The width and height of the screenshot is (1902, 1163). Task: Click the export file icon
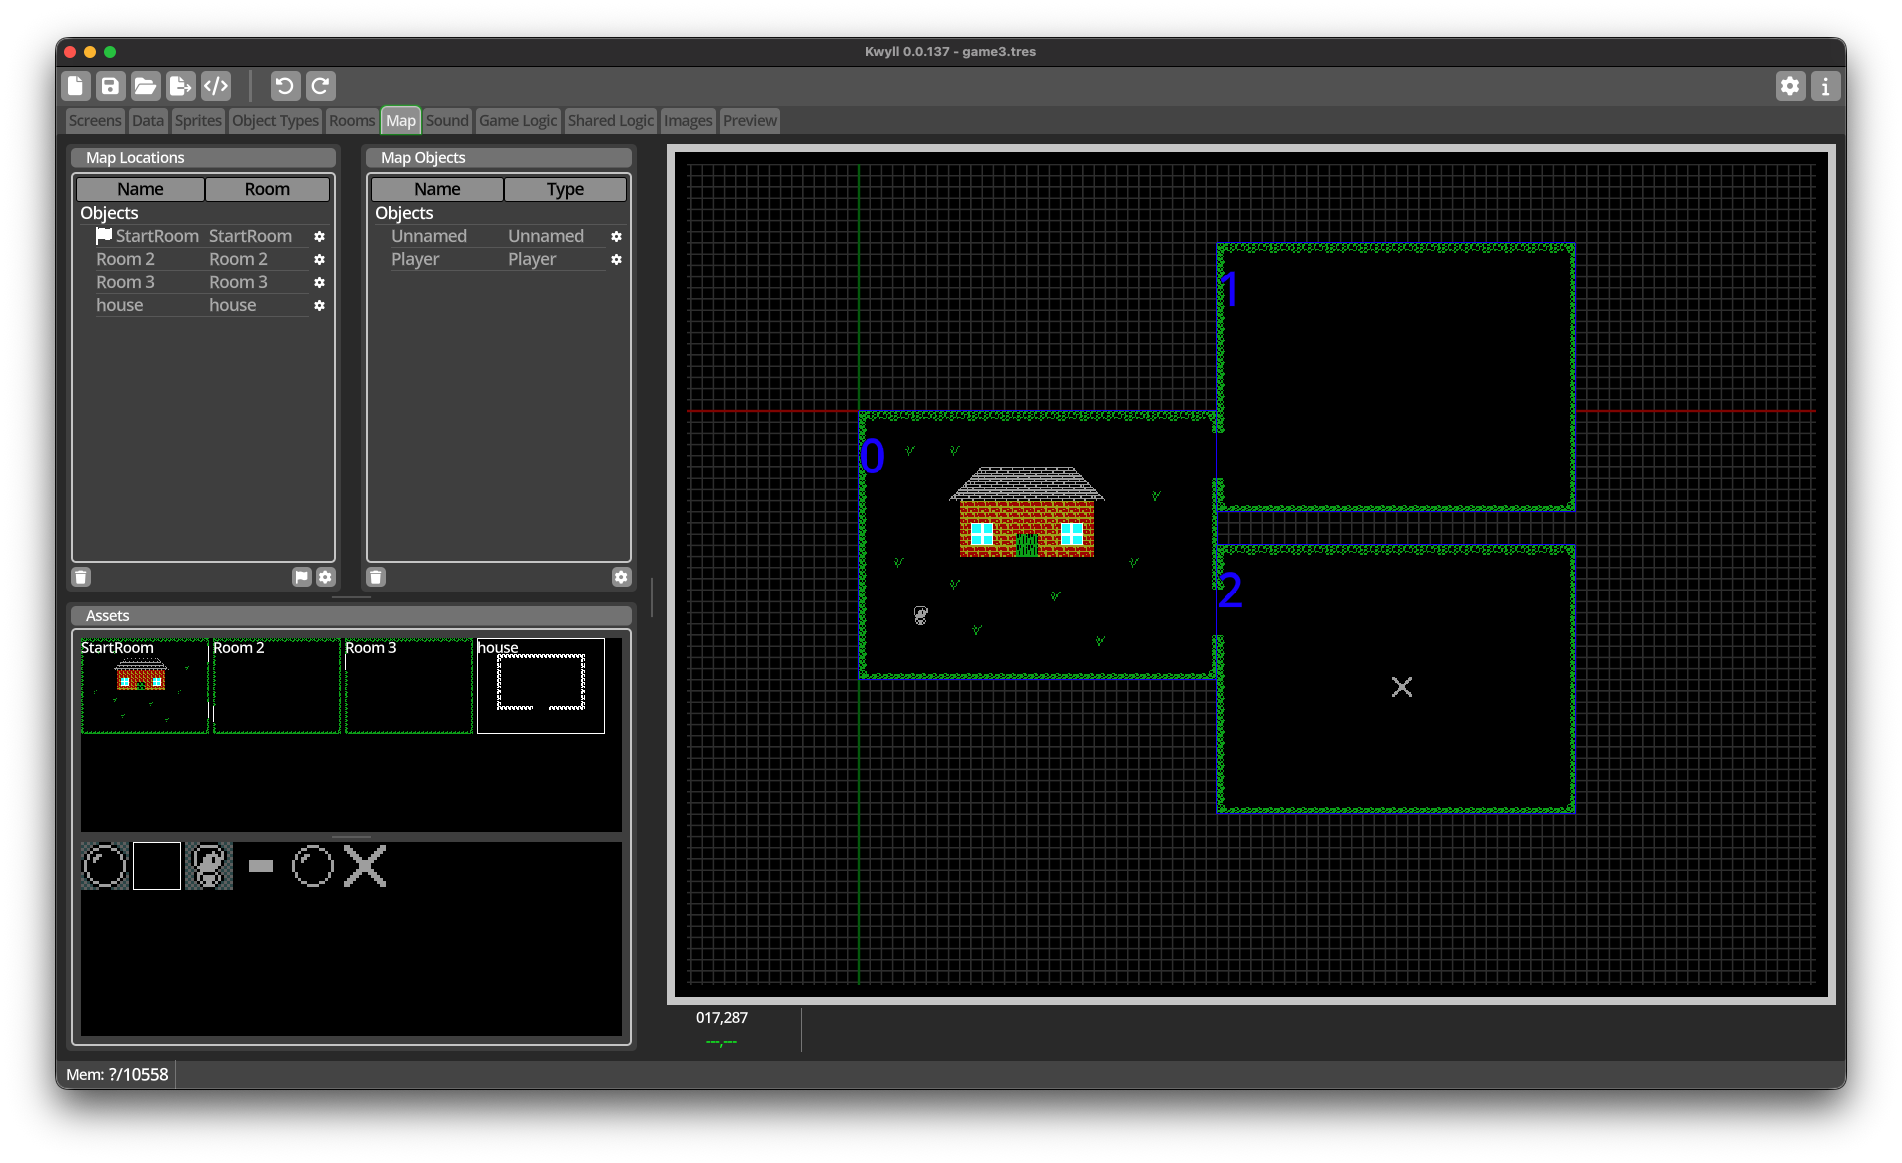180,86
